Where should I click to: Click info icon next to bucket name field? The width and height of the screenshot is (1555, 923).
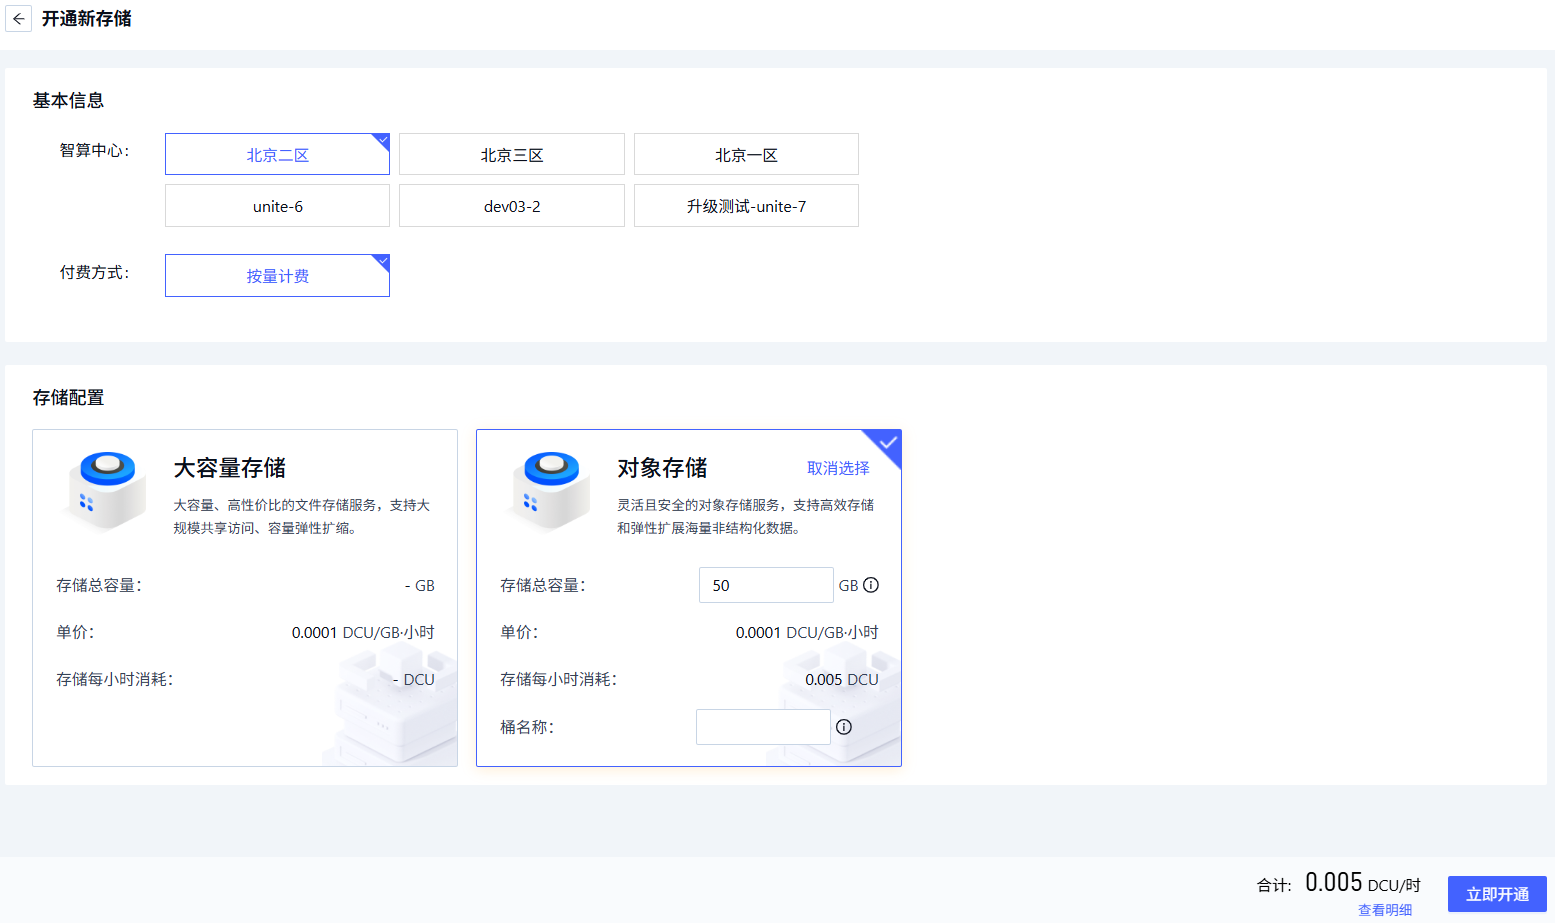pyautogui.click(x=844, y=727)
